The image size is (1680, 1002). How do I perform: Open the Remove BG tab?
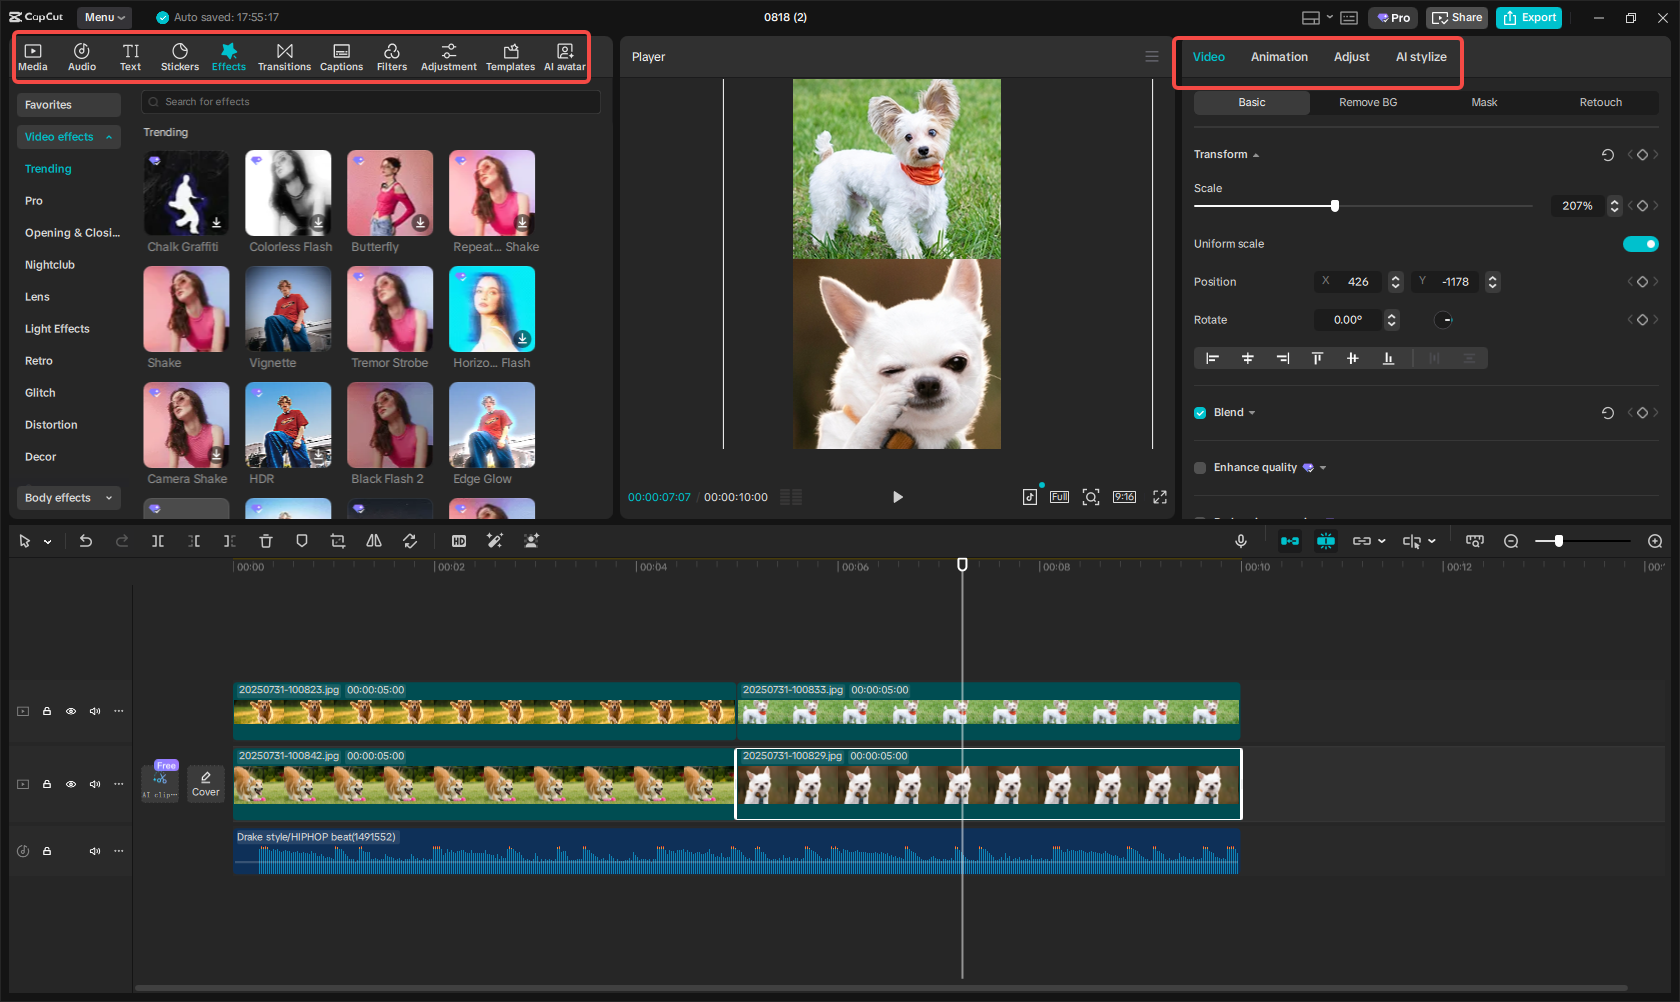point(1367,102)
